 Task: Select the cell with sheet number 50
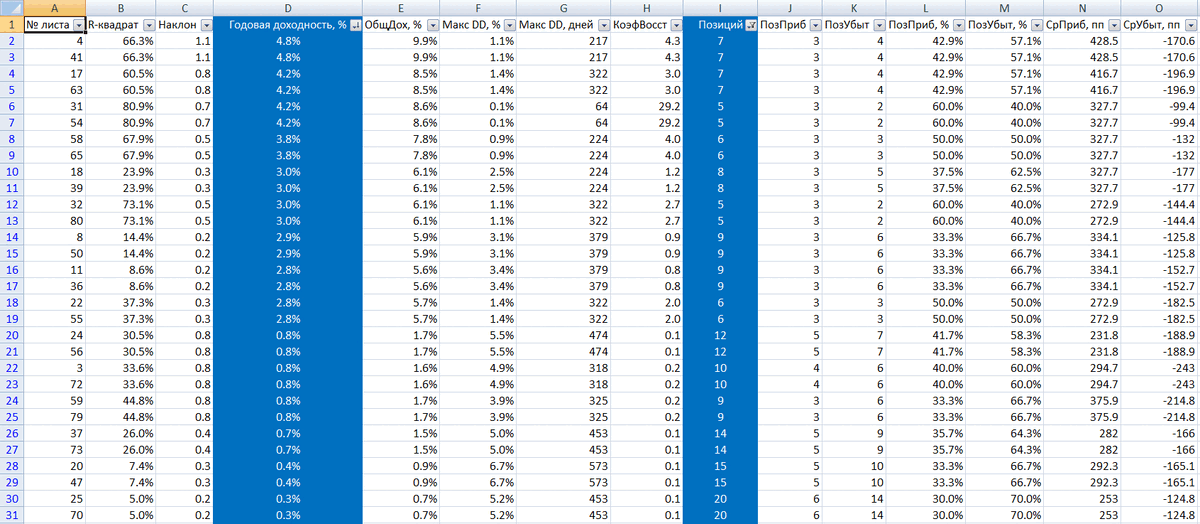[x=54, y=254]
